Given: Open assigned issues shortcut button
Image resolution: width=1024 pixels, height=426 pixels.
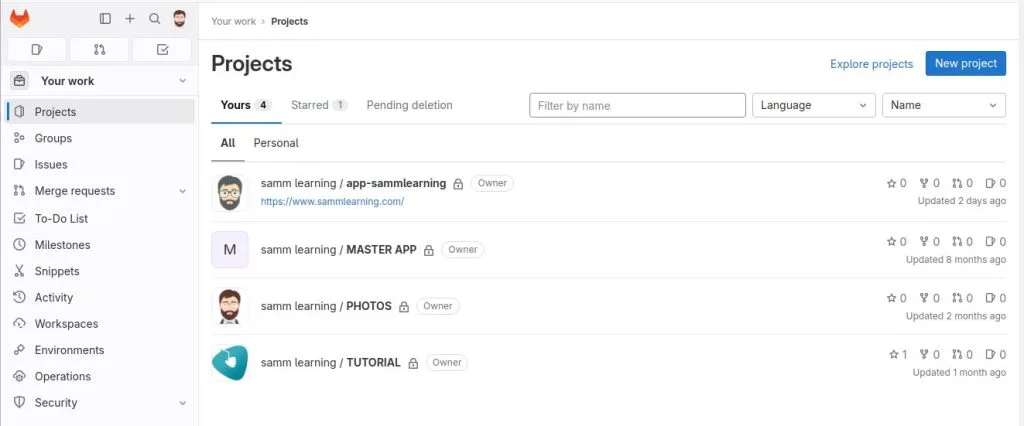Looking at the screenshot, I should coord(37,50).
